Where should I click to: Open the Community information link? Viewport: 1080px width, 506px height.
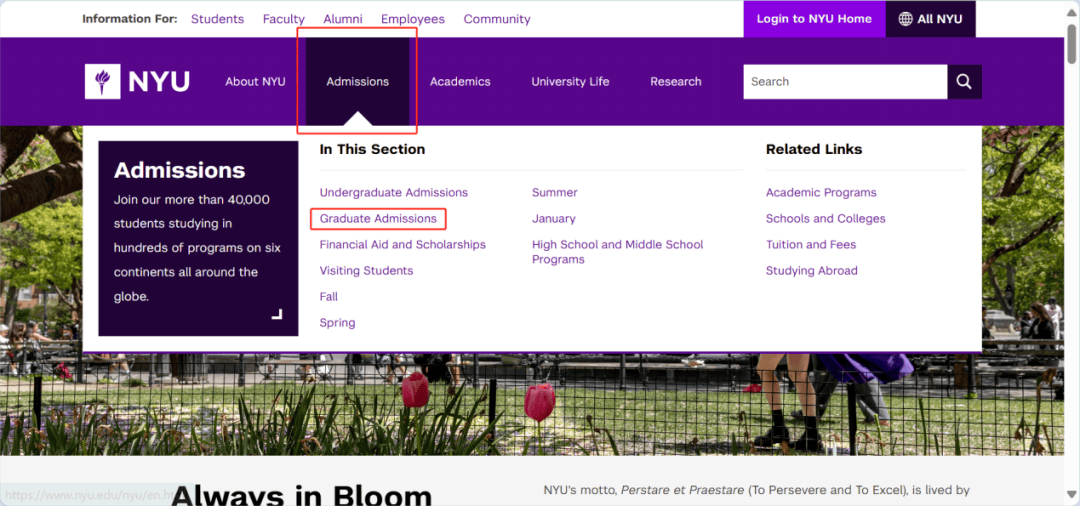point(497,19)
